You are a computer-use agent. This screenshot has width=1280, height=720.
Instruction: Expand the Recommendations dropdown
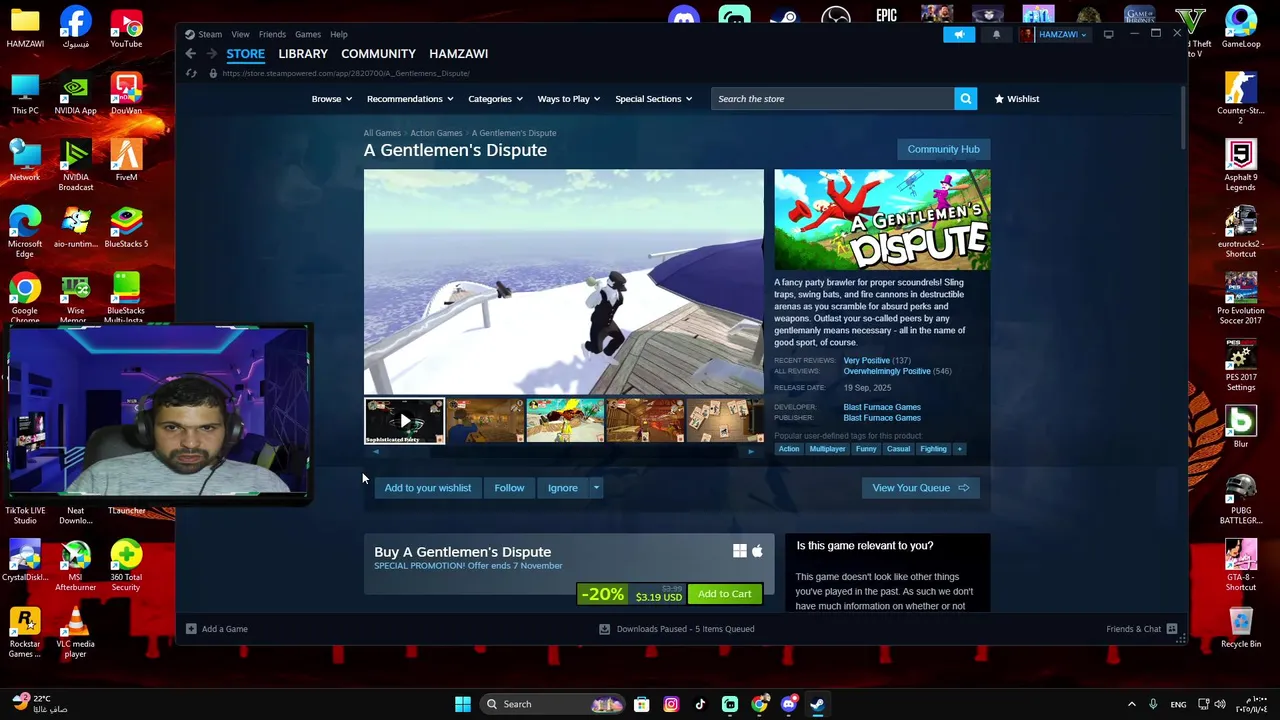click(409, 99)
